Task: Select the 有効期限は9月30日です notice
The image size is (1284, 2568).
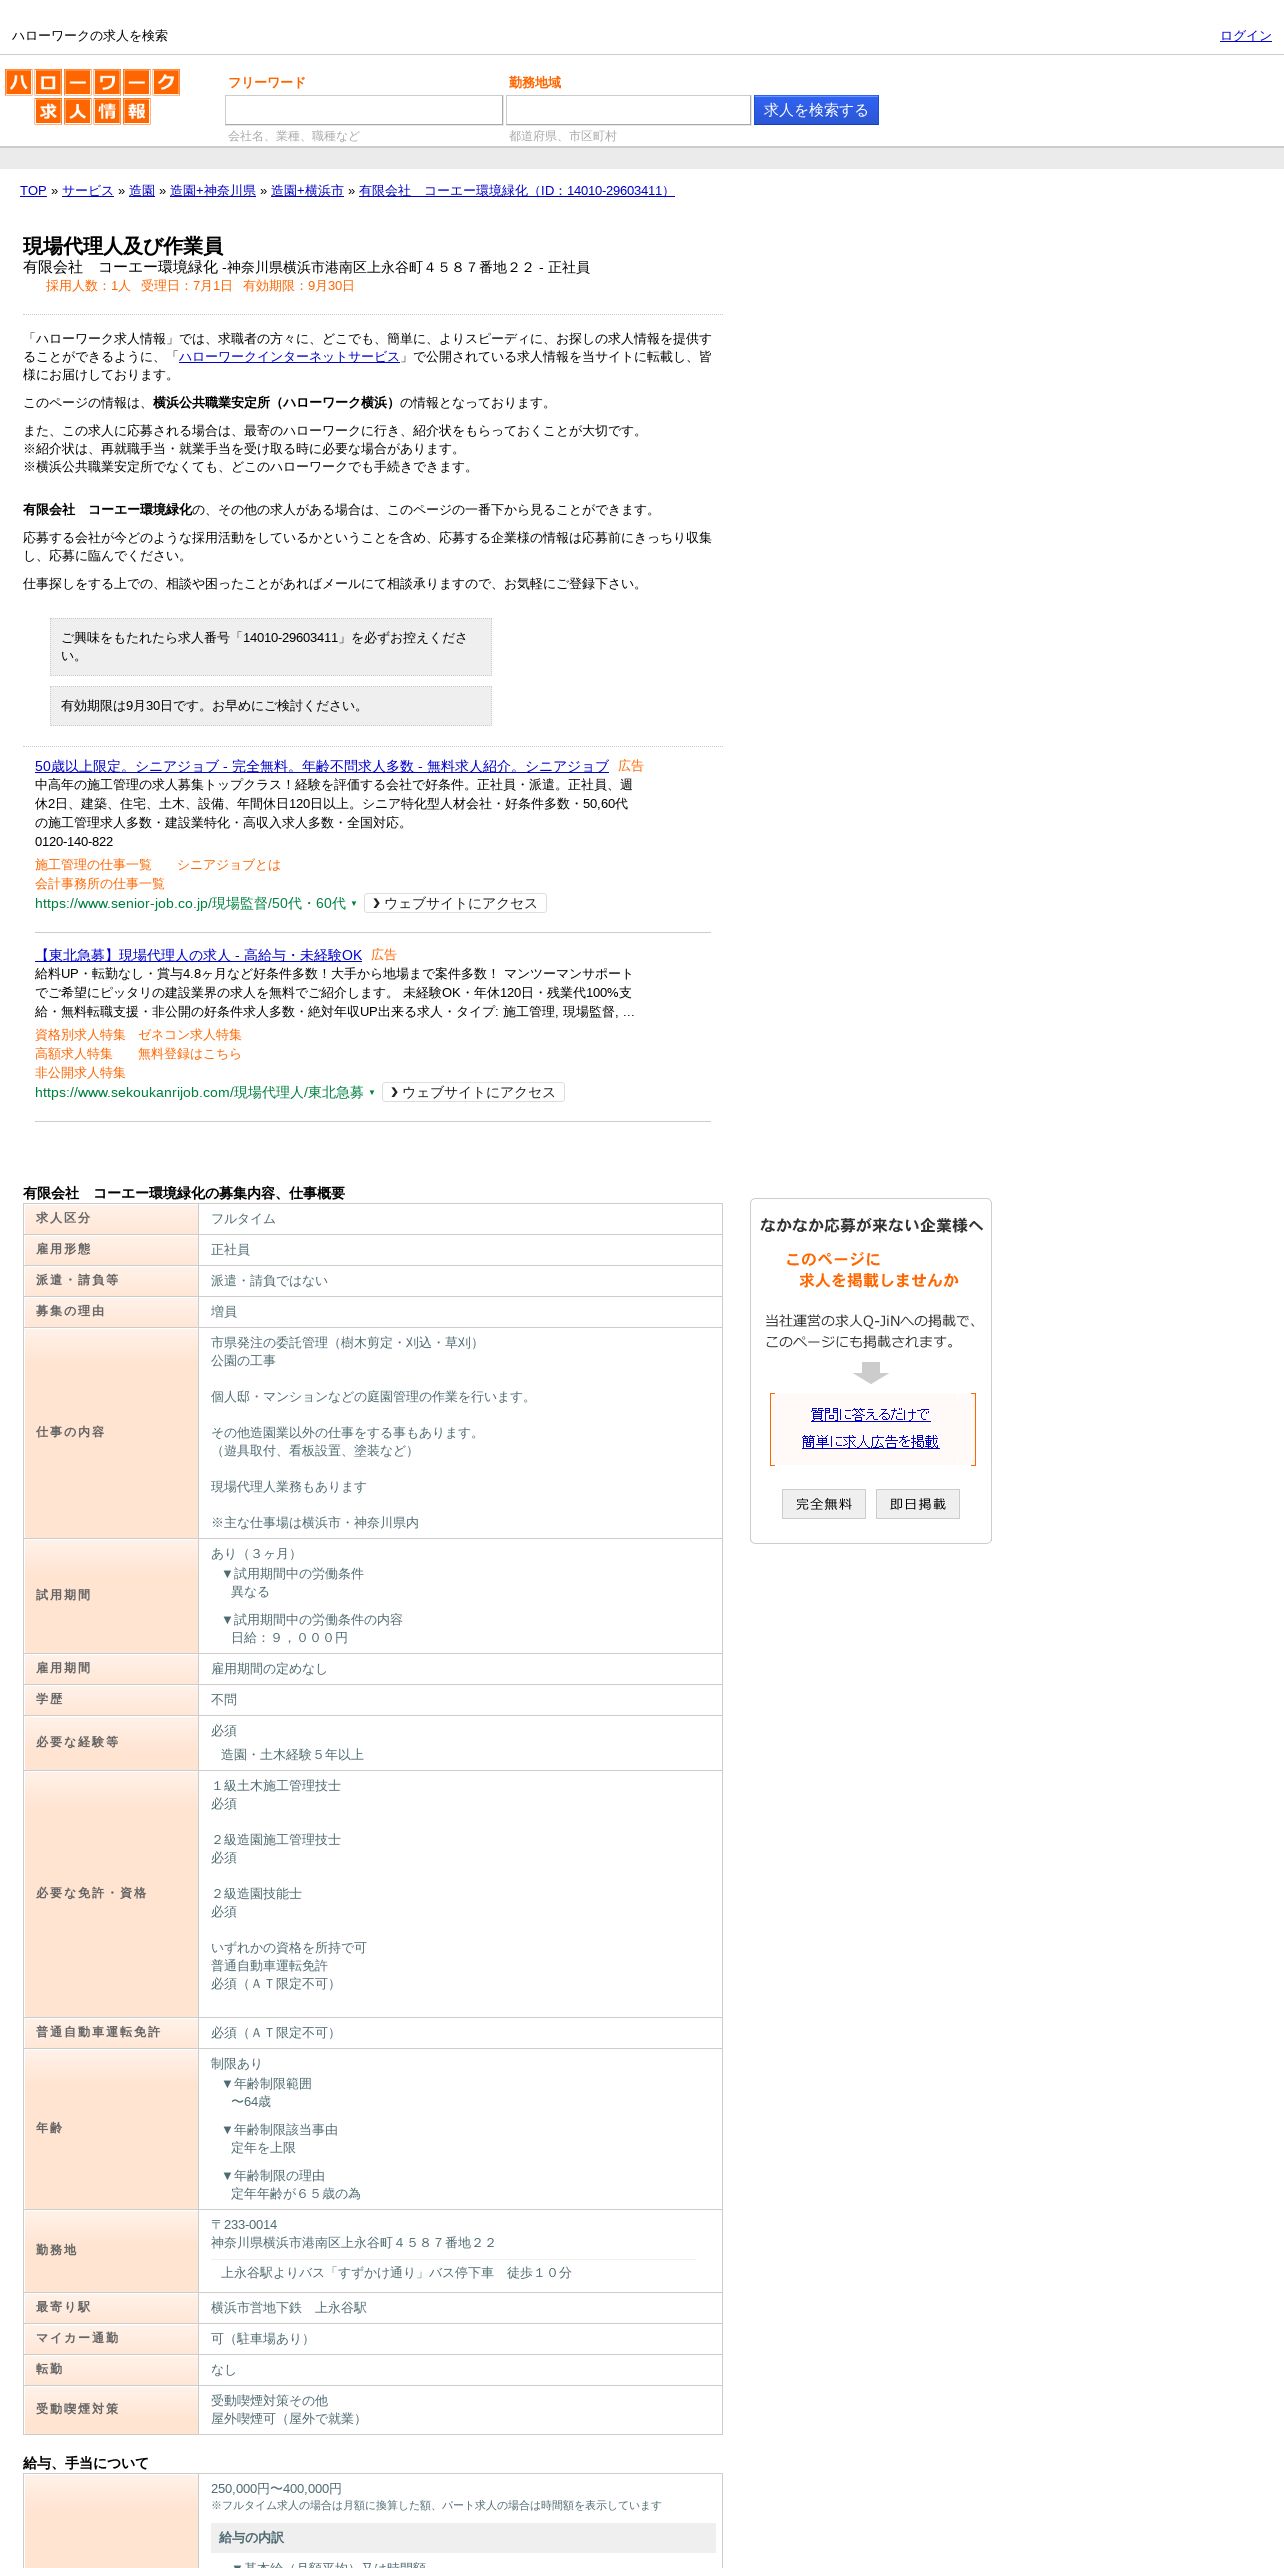Action: pyautogui.click(x=271, y=706)
